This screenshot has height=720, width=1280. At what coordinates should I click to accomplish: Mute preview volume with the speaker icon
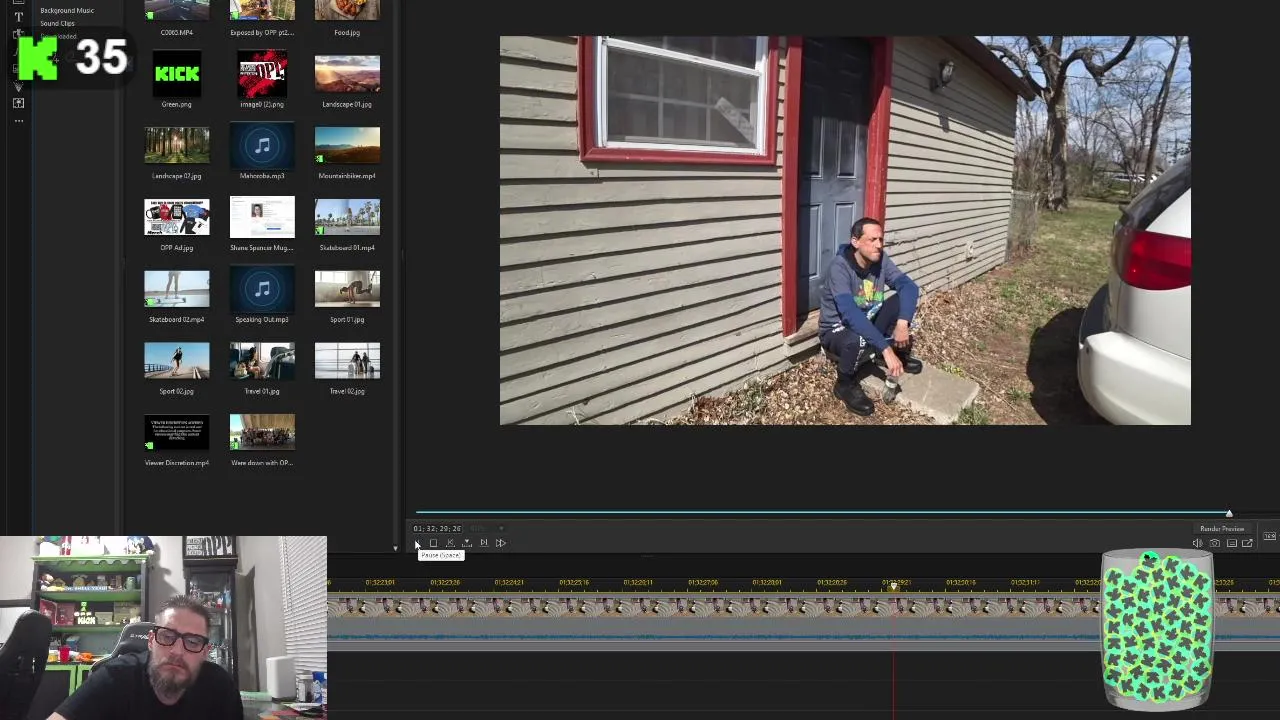[x=1198, y=543]
